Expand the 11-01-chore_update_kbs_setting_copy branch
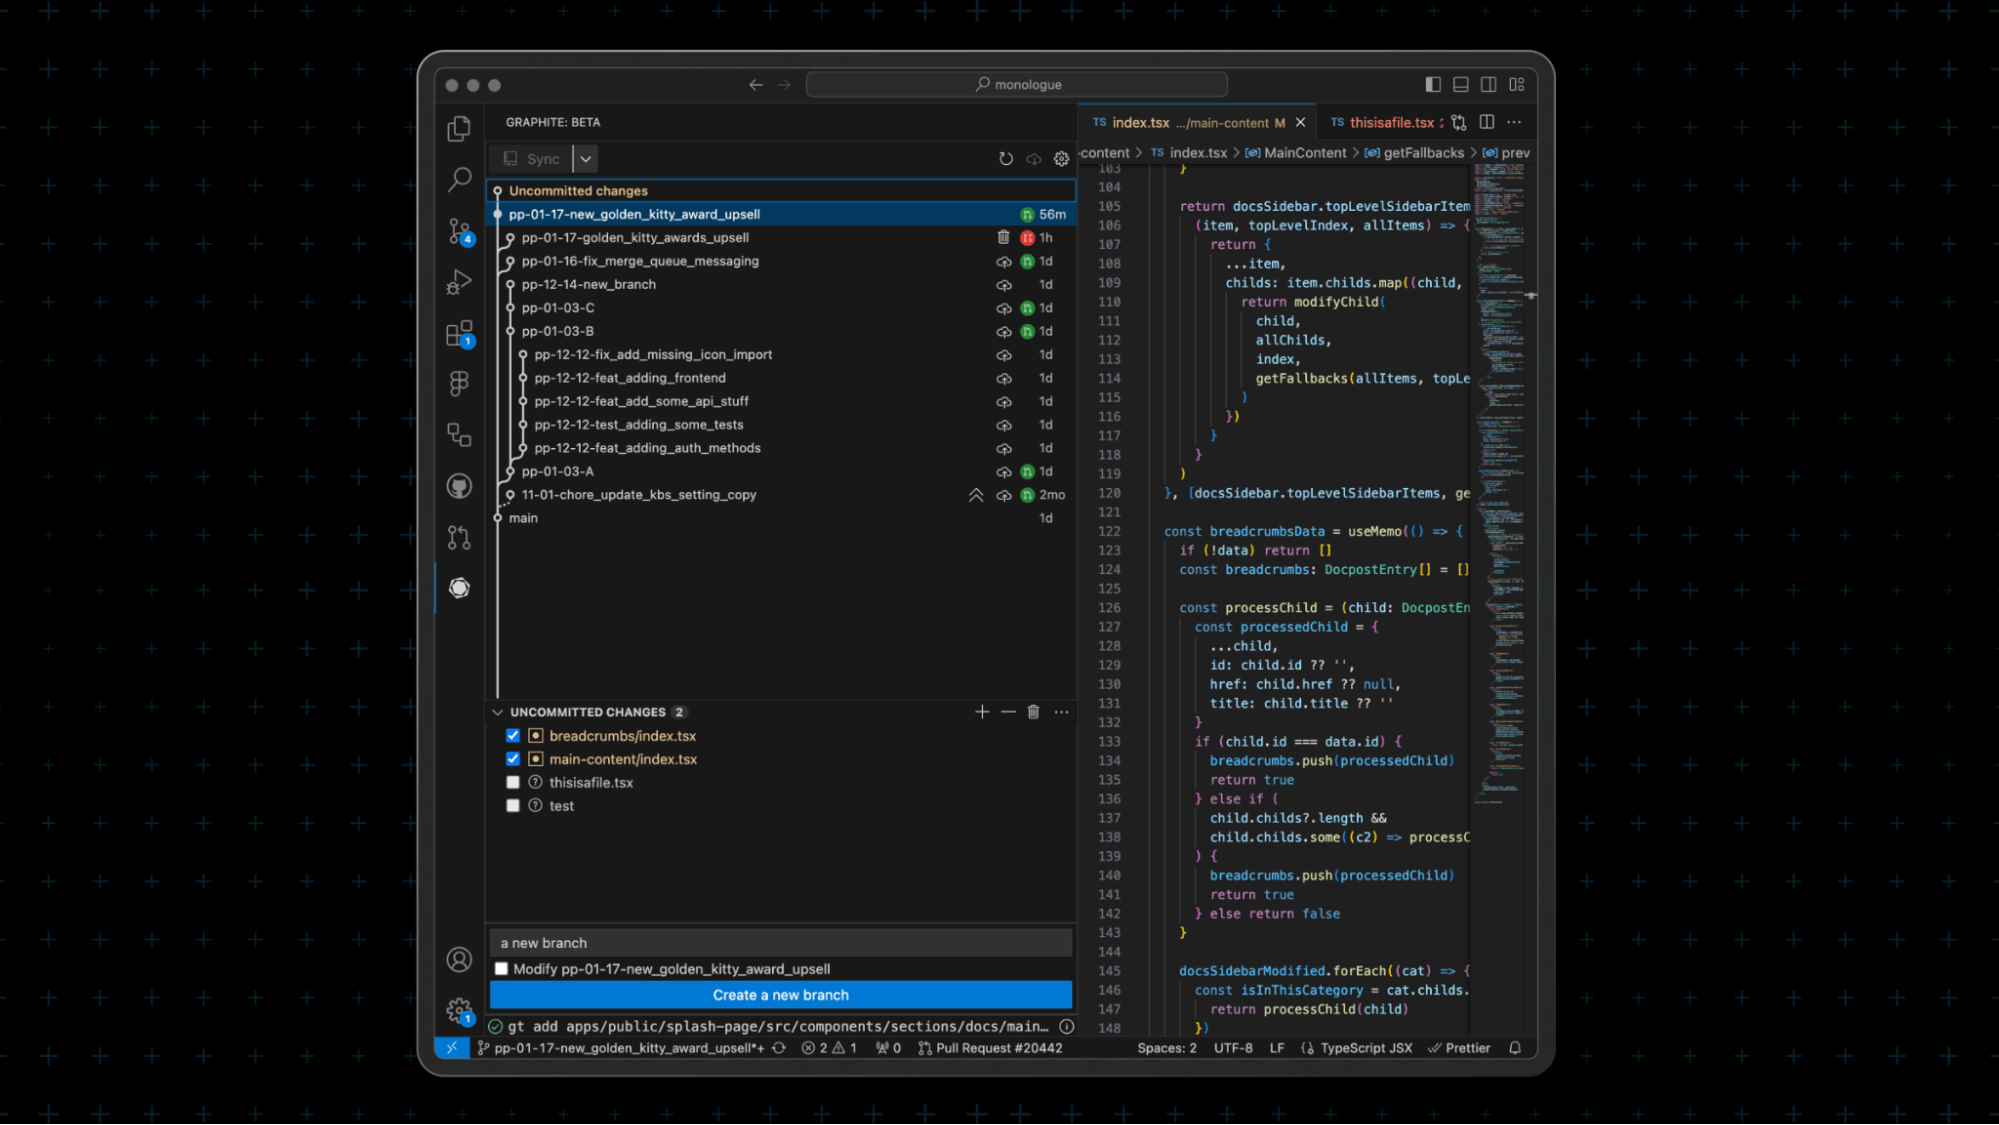1999x1125 pixels. pos(978,495)
